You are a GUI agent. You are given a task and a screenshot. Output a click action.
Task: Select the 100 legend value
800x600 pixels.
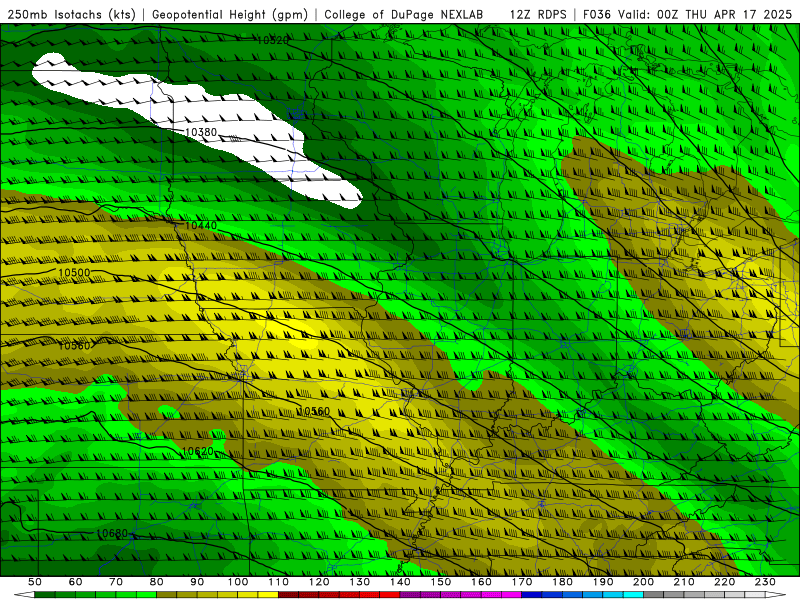click(x=238, y=582)
